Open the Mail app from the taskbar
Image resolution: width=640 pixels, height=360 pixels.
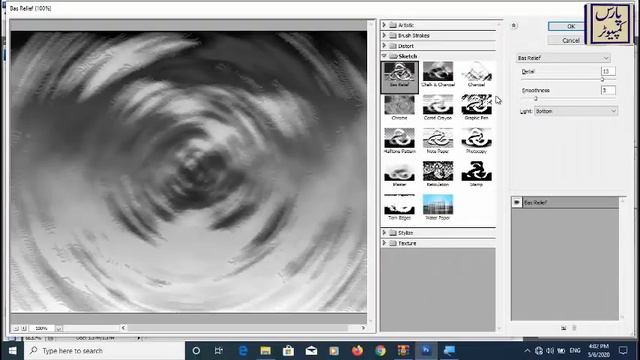coord(311,351)
